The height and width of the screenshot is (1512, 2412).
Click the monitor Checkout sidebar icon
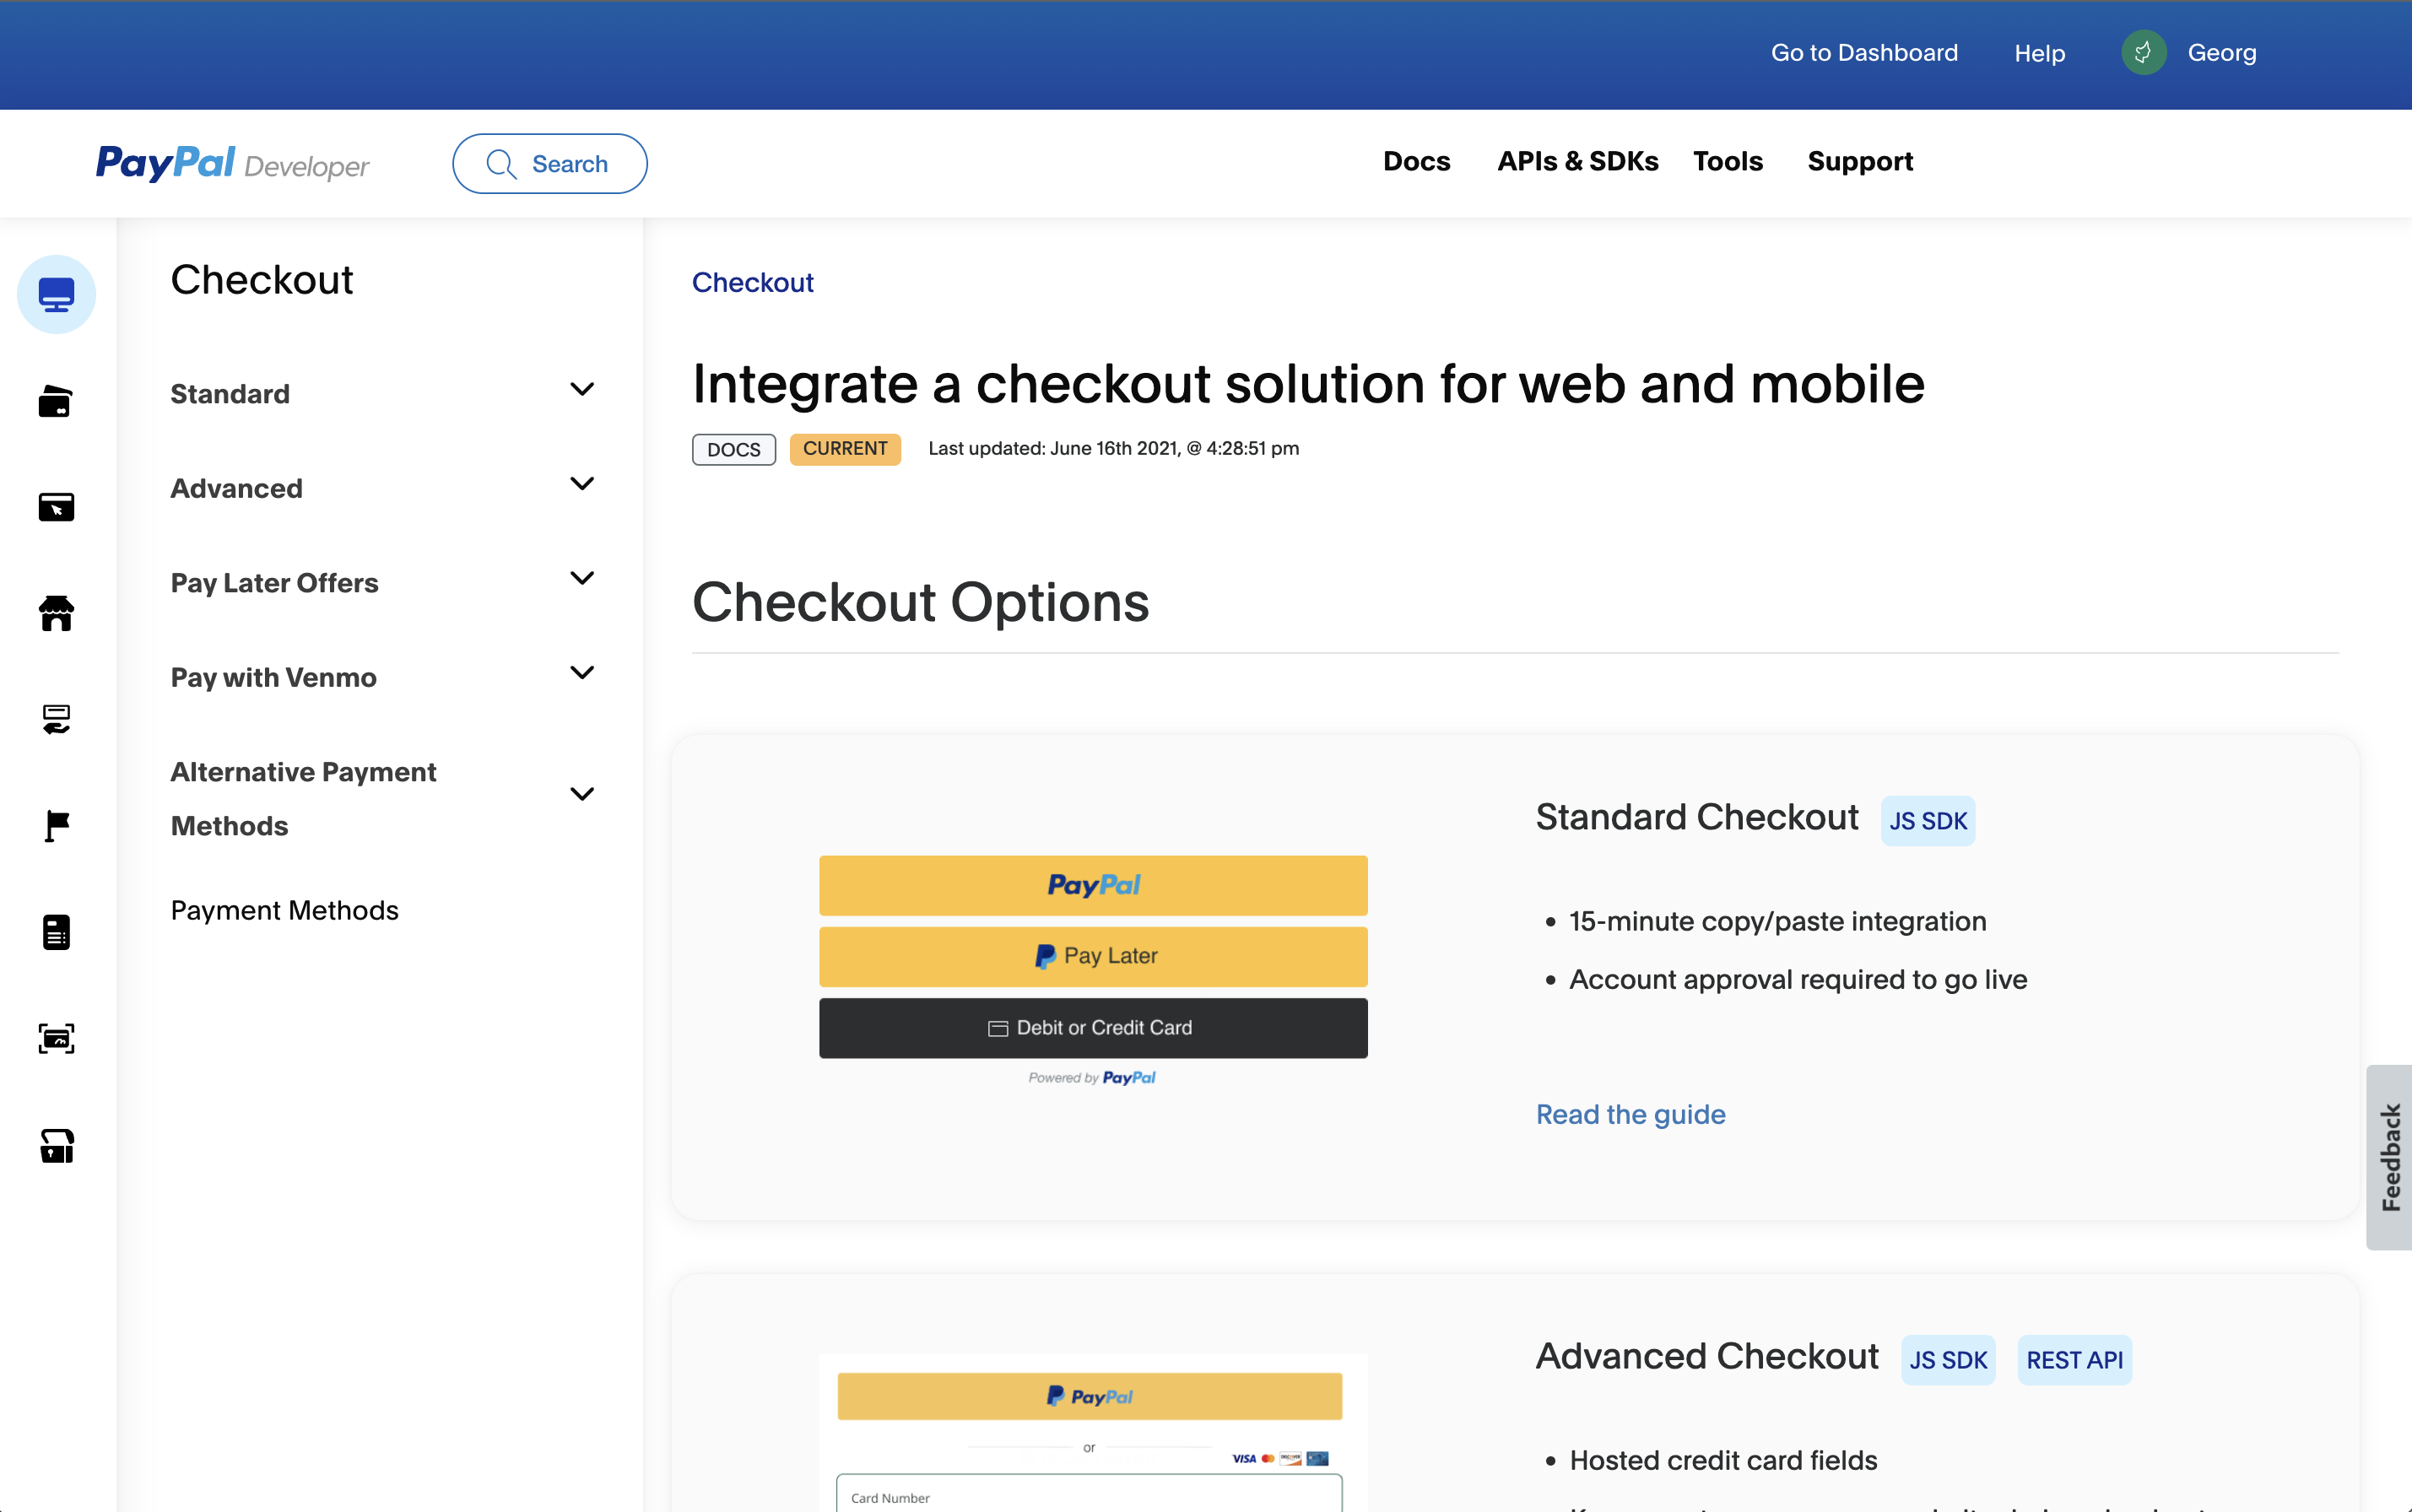pos(56,294)
